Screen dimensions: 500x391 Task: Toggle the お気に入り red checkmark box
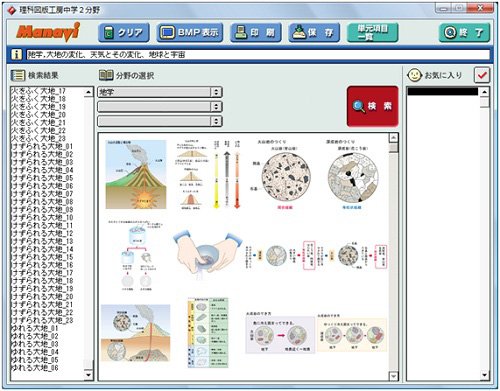click(482, 75)
